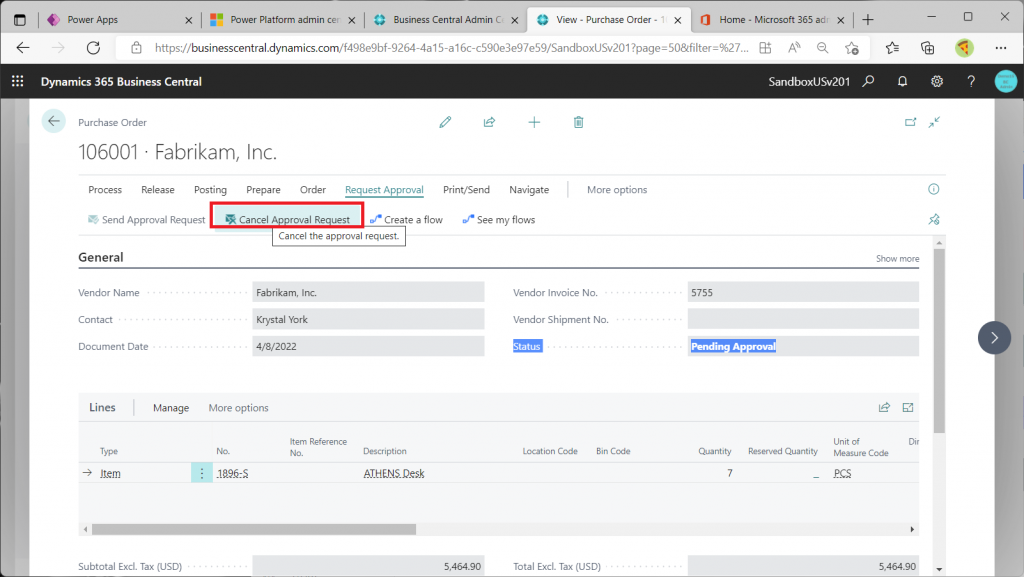The height and width of the screenshot is (577, 1024).
Task: Open notifications bell
Action: tap(902, 82)
